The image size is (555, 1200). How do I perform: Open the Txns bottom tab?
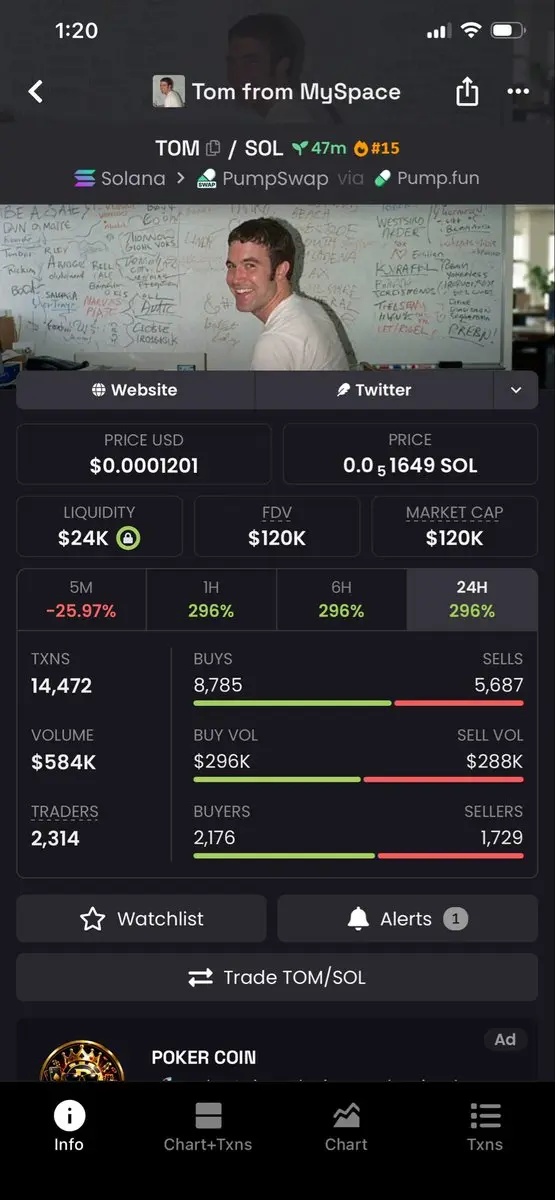(485, 1126)
